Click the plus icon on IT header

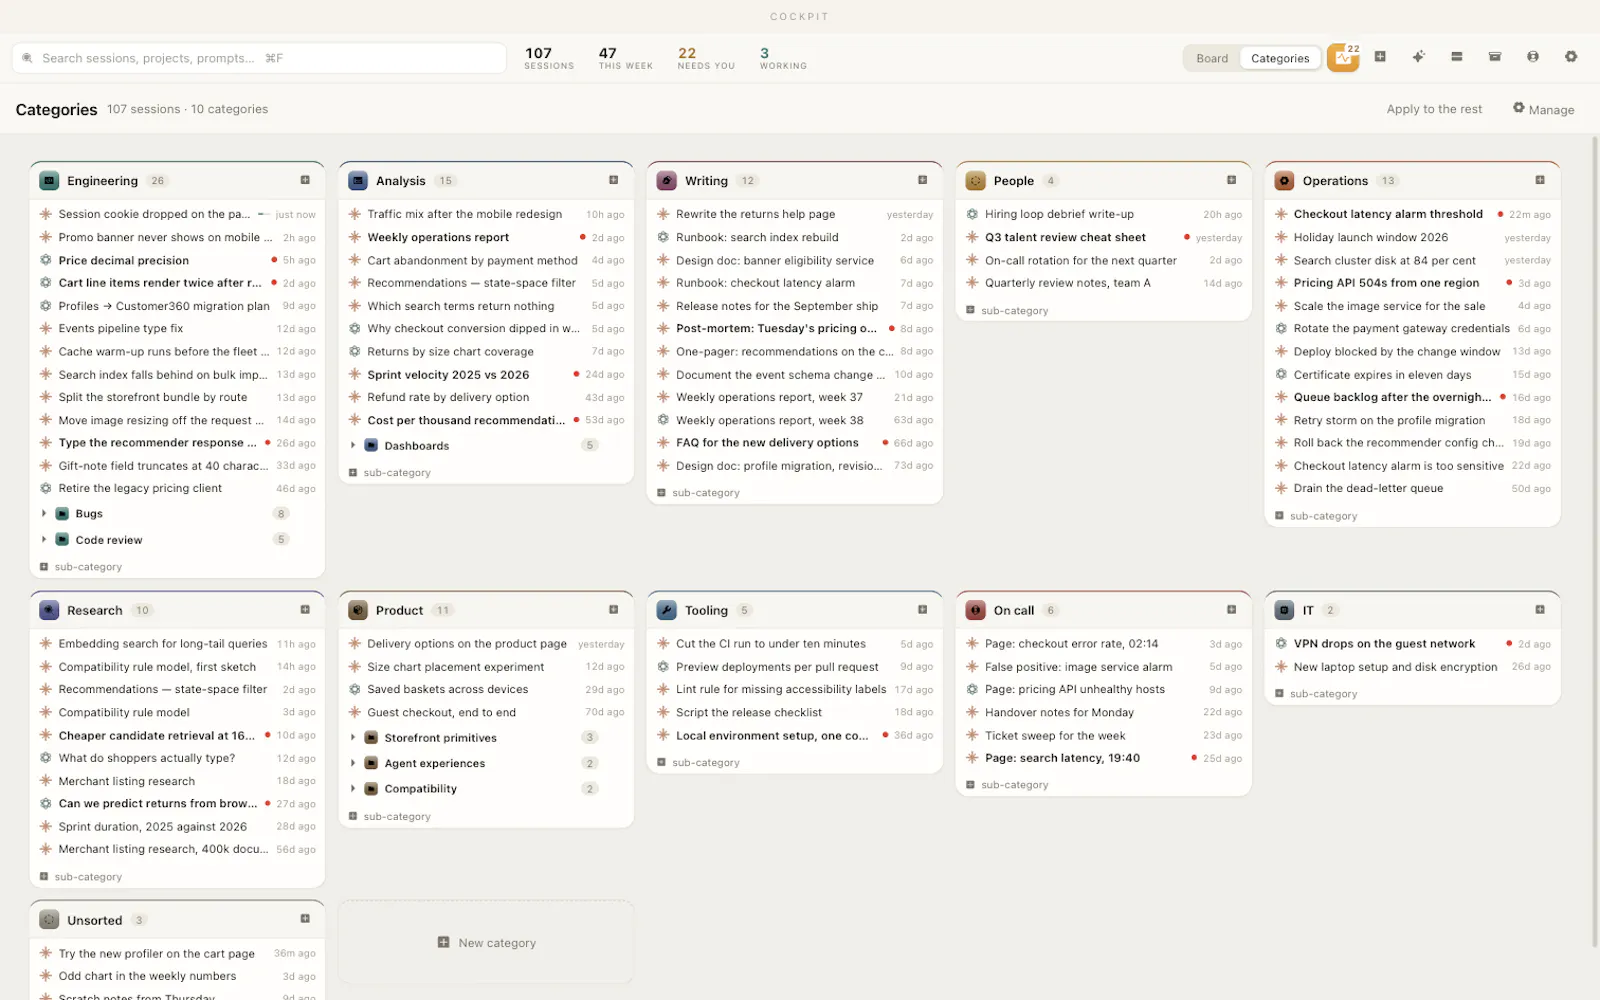(x=1540, y=610)
